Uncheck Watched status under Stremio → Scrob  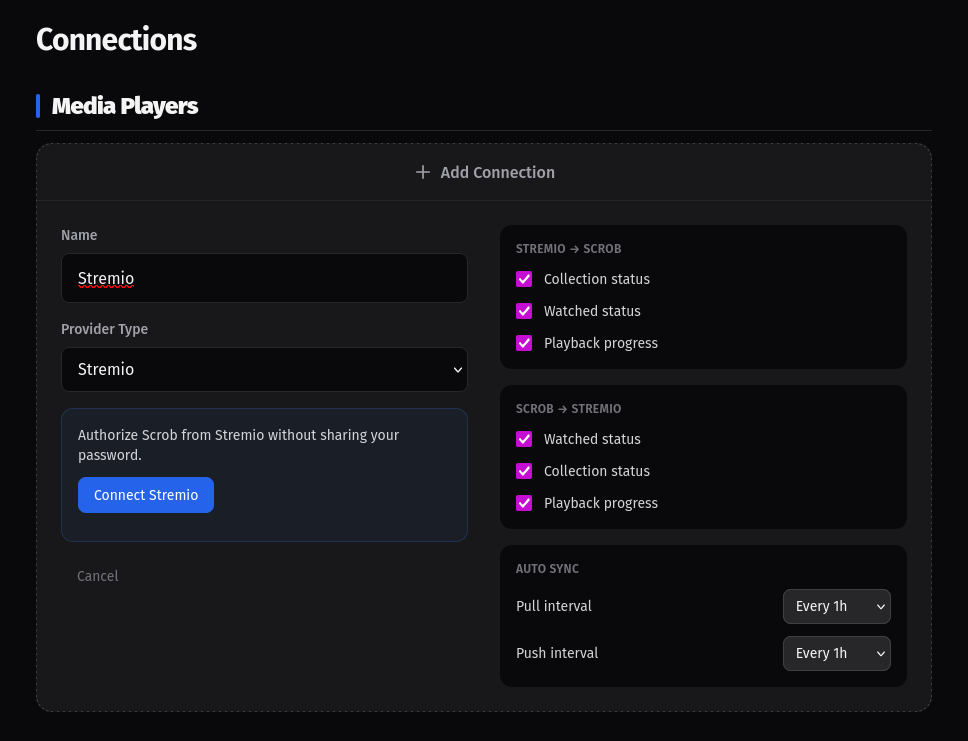(x=524, y=311)
